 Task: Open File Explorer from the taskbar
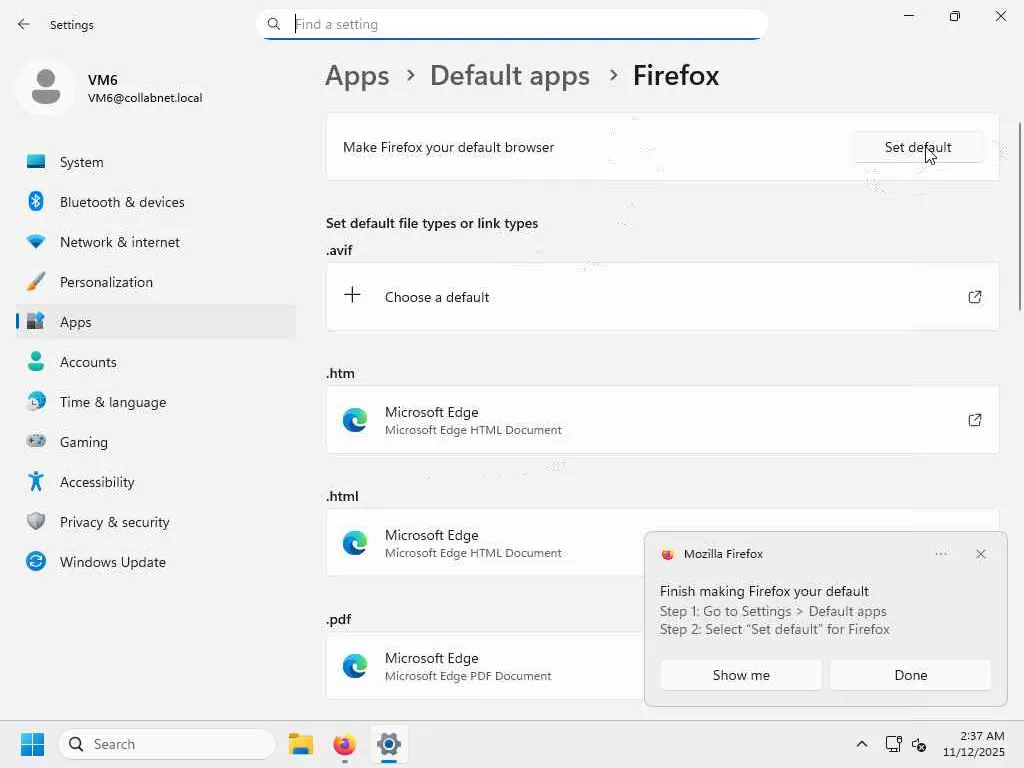coord(301,744)
